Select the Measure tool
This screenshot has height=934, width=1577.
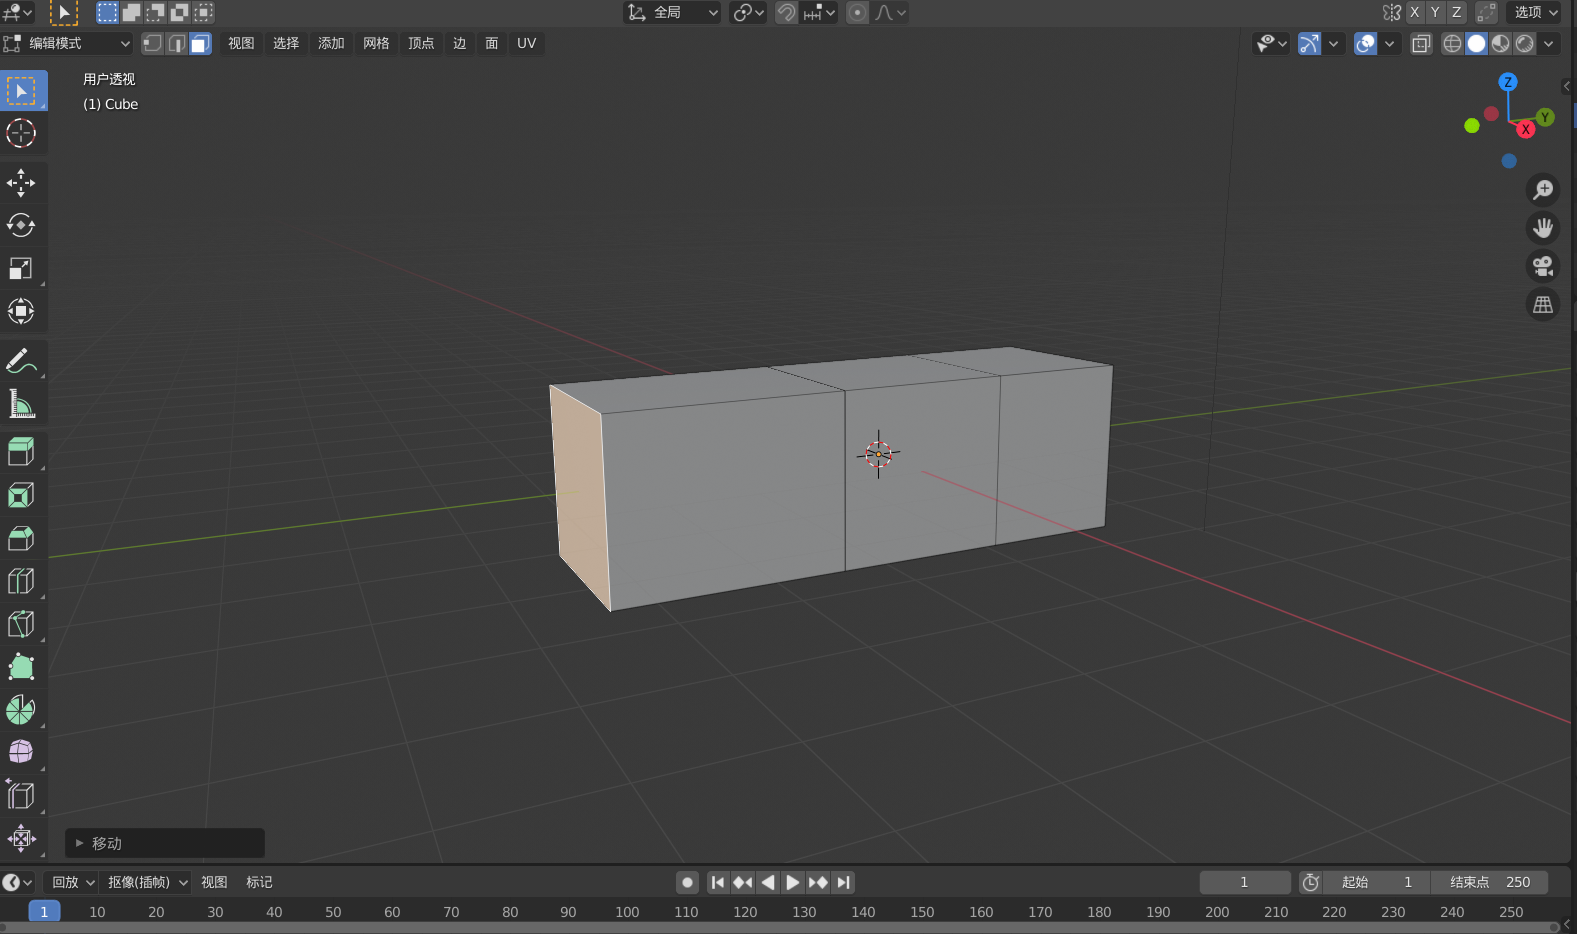22,403
